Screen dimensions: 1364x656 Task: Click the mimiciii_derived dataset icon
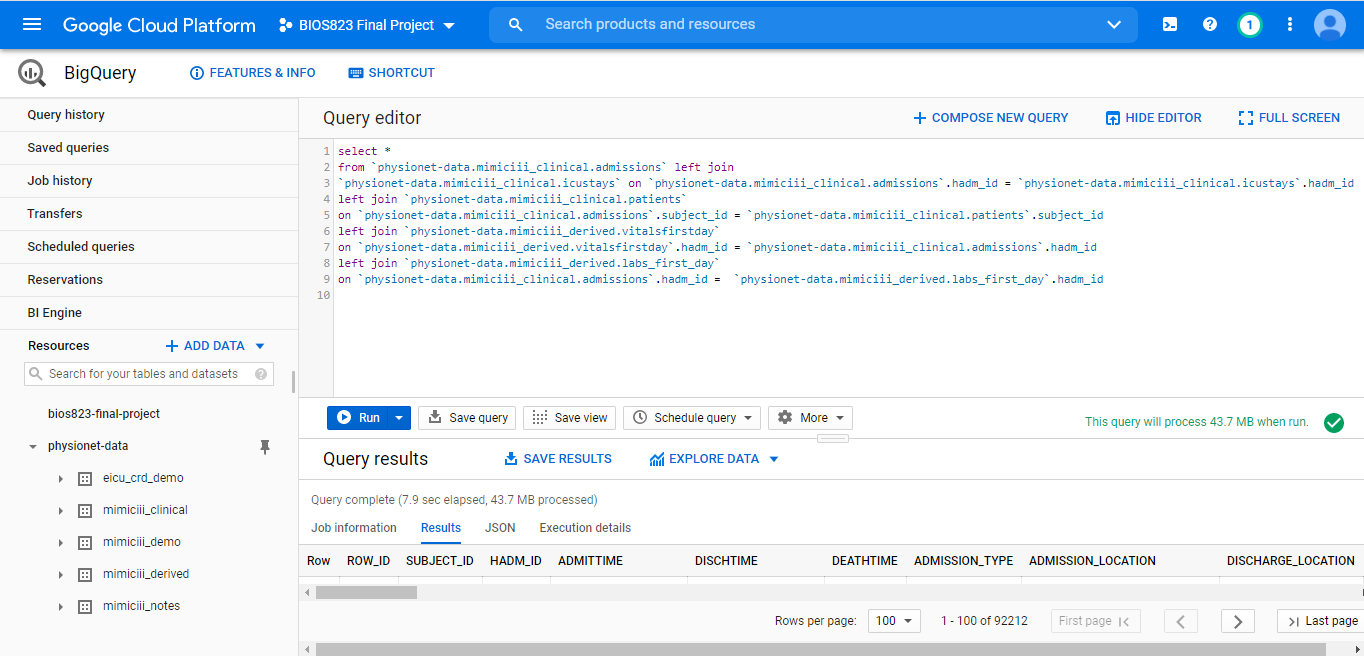[85, 574]
